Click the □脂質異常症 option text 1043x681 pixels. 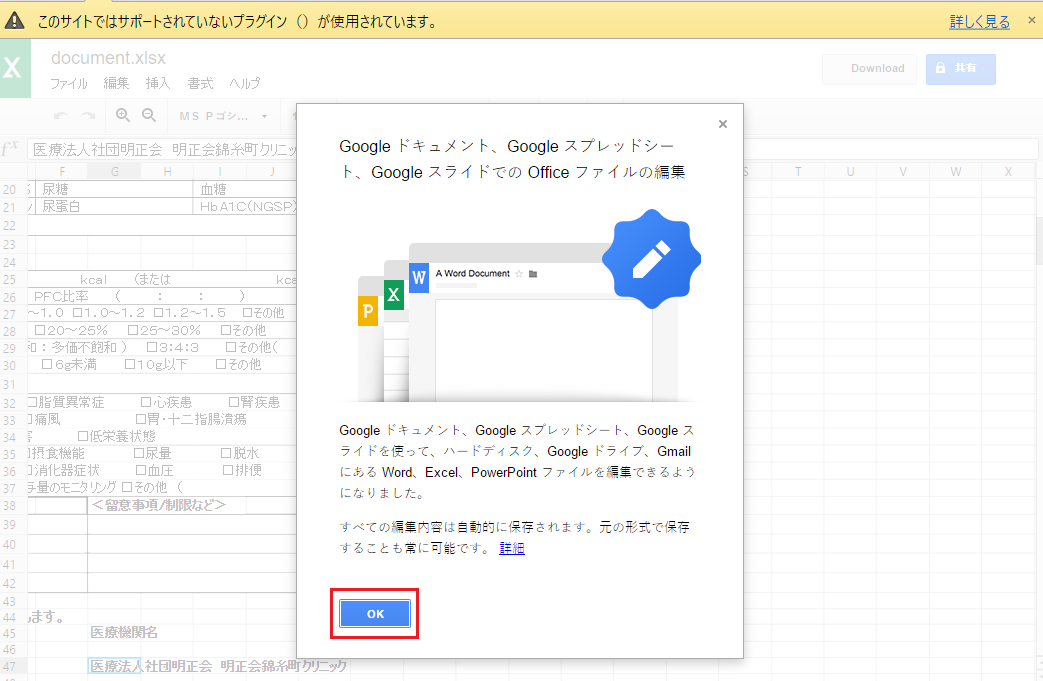pyautogui.click(x=65, y=402)
